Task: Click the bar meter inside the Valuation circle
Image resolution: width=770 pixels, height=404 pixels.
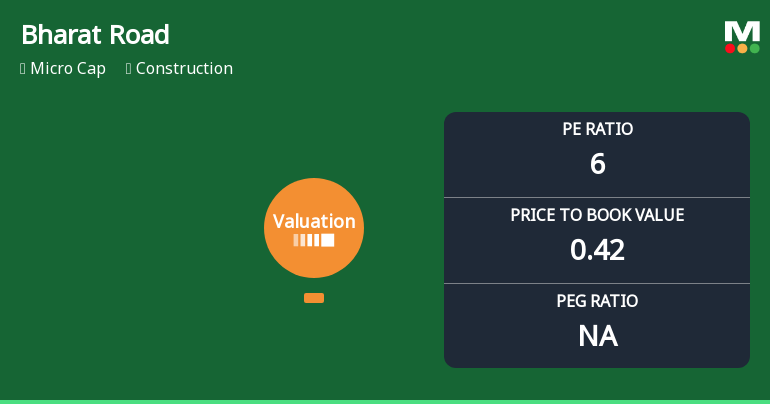Action: click(314, 241)
